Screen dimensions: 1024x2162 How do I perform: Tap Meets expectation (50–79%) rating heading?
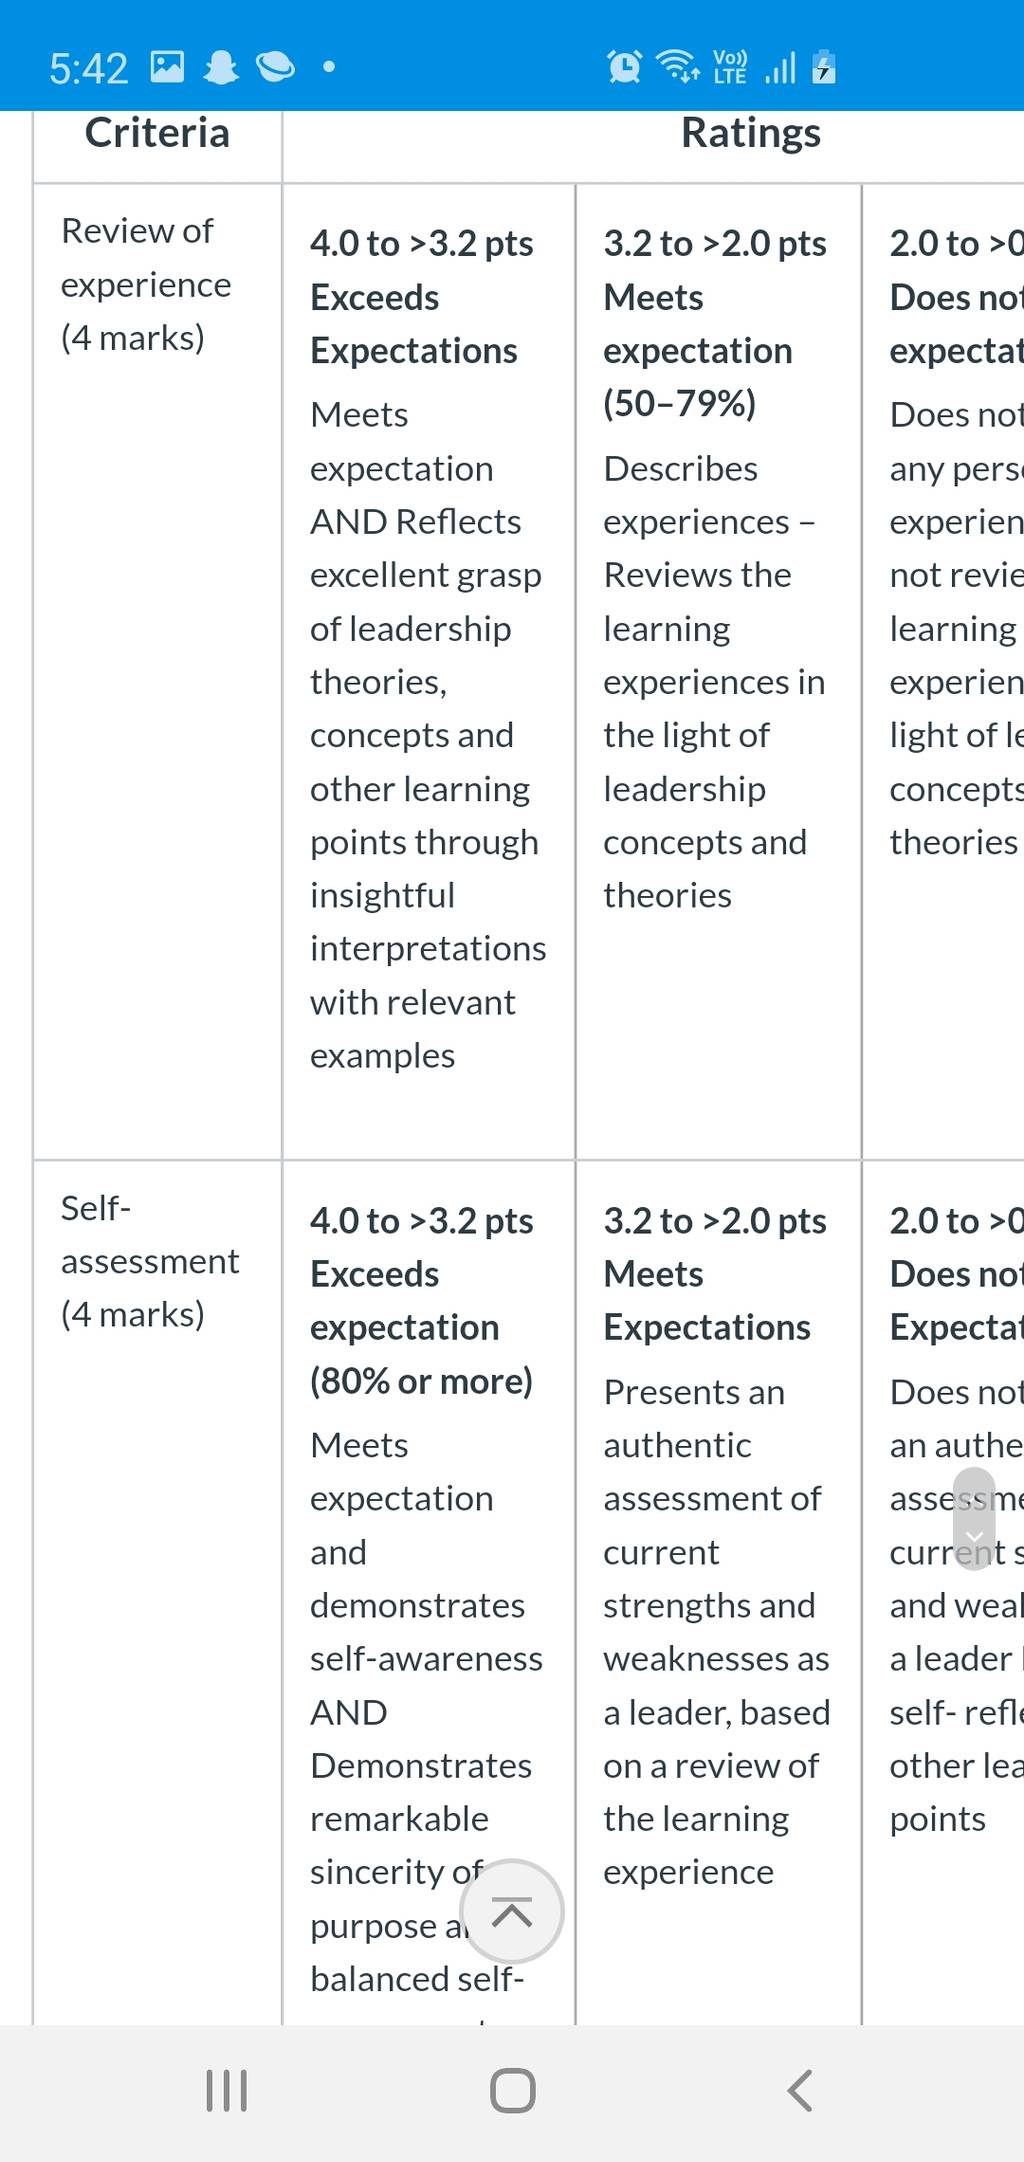tap(715, 324)
